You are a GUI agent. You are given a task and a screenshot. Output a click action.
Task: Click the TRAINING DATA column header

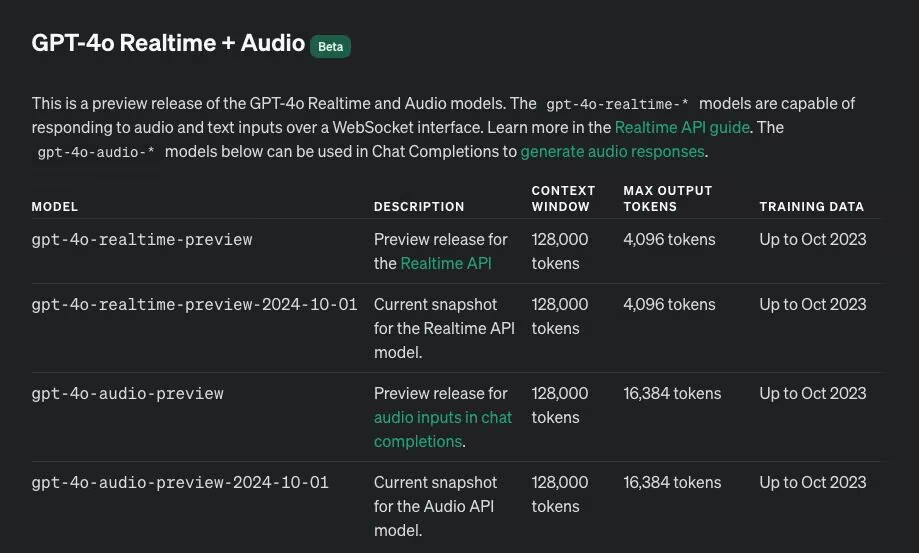[x=812, y=207]
